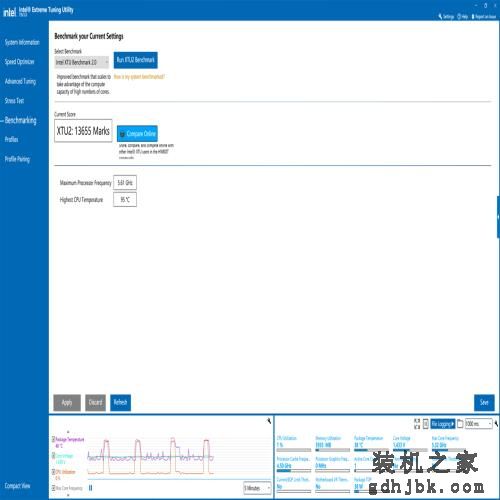Select Benchmarking in the sidebar

tap(20, 120)
